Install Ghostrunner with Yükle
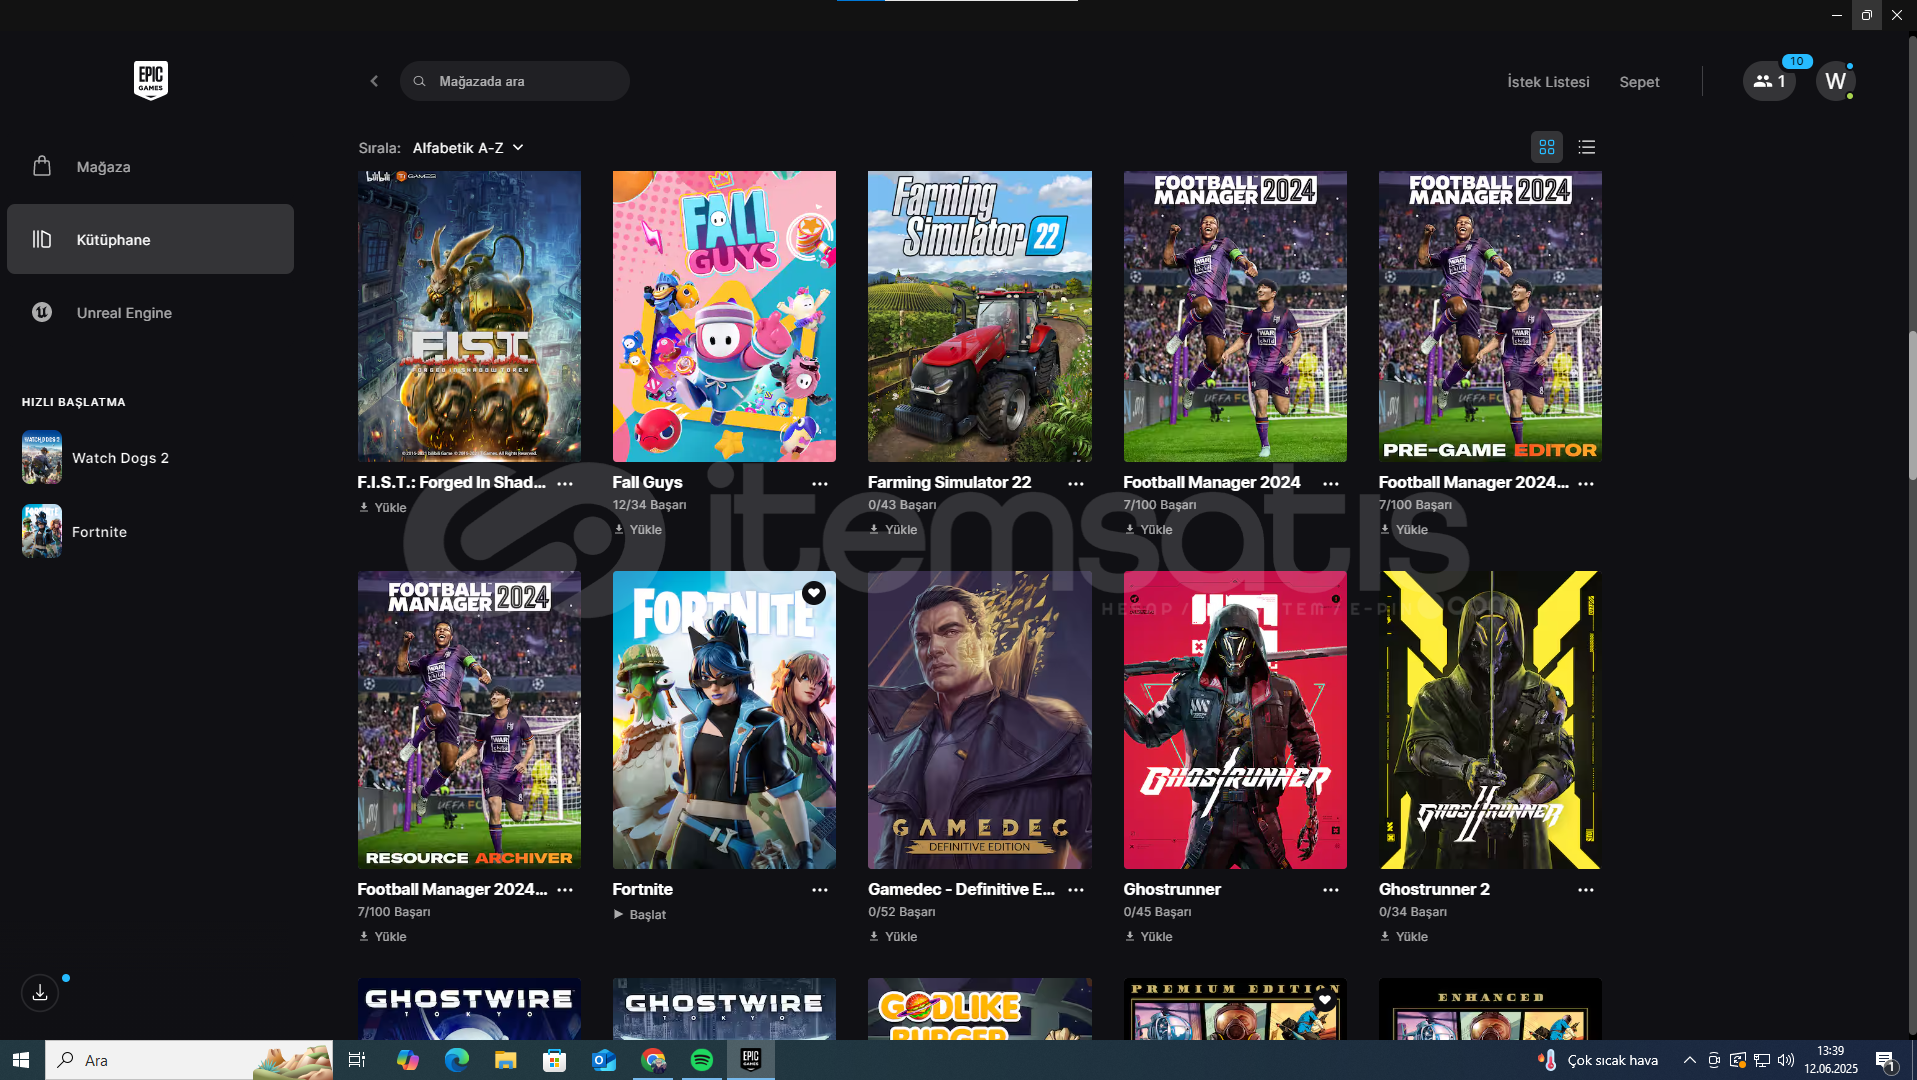The image size is (1917, 1080). click(x=1148, y=936)
